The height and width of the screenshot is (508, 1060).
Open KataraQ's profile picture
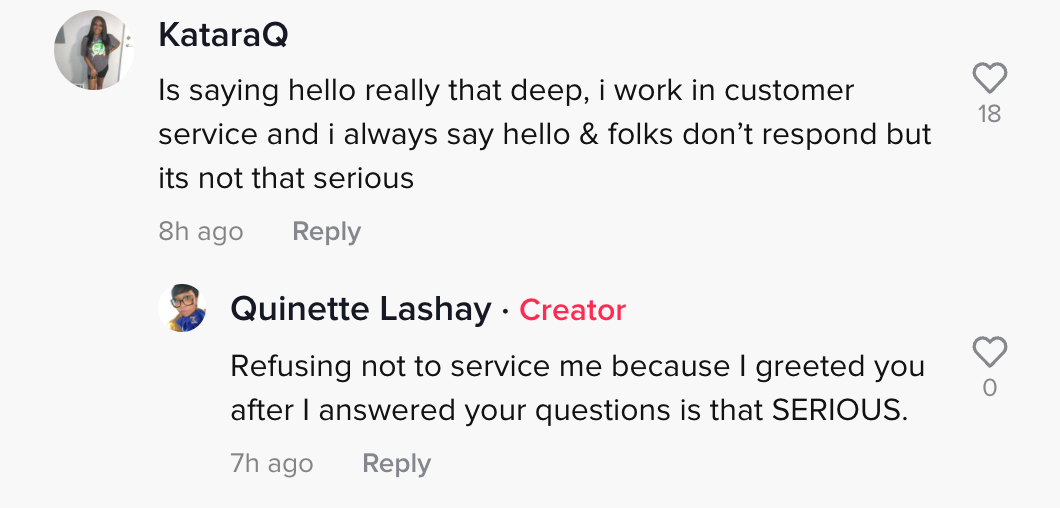pos(94,50)
